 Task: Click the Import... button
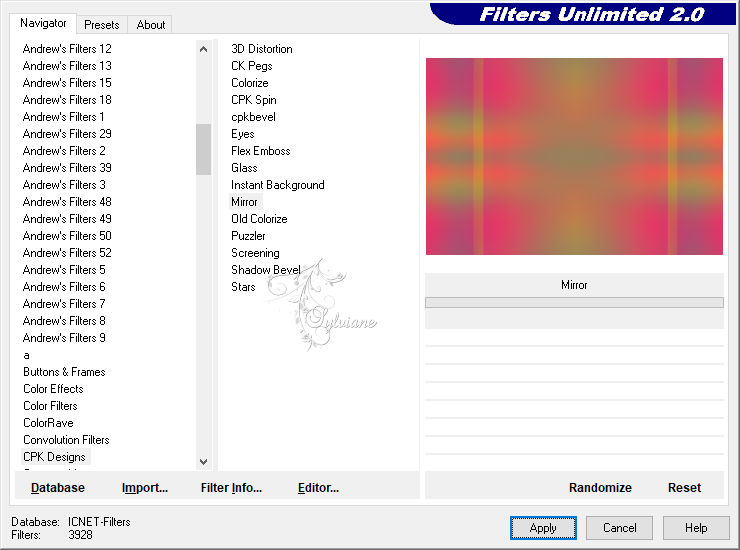[x=145, y=488]
